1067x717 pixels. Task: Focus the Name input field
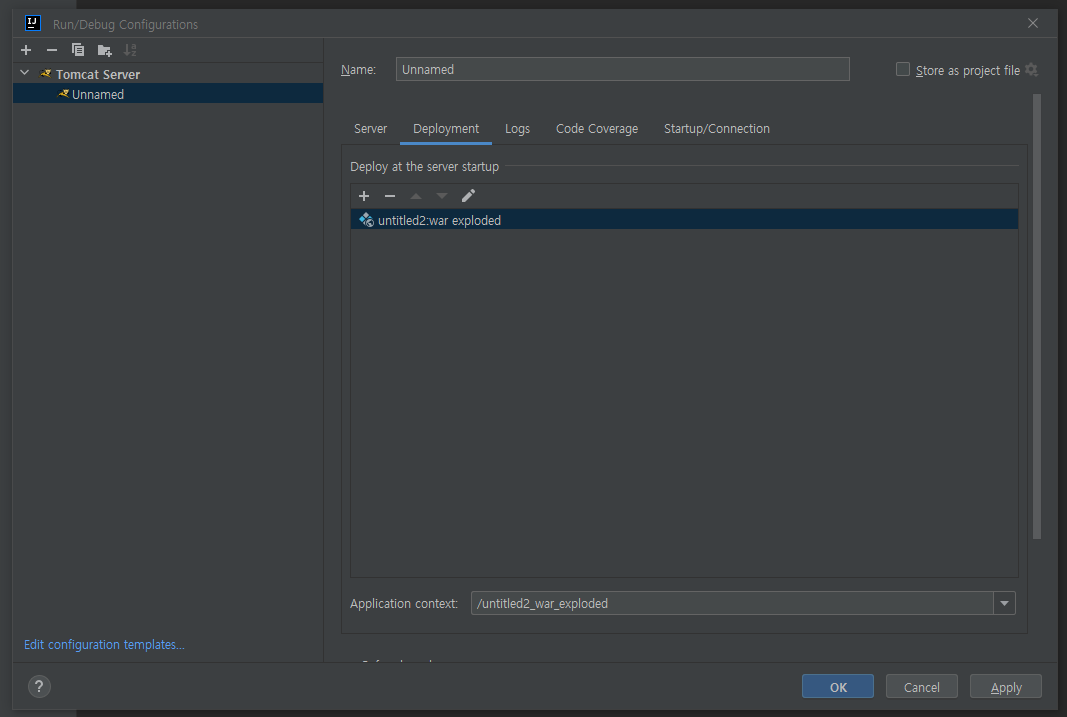(x=623, y=69)
